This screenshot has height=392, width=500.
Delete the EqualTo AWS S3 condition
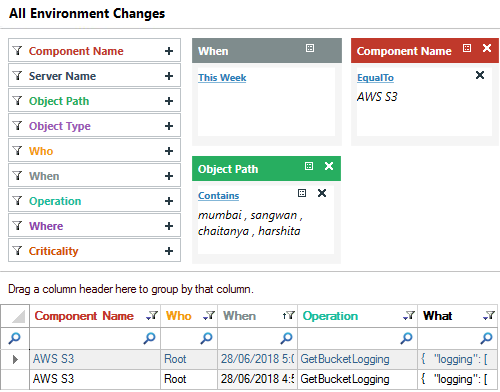[480, 75]
